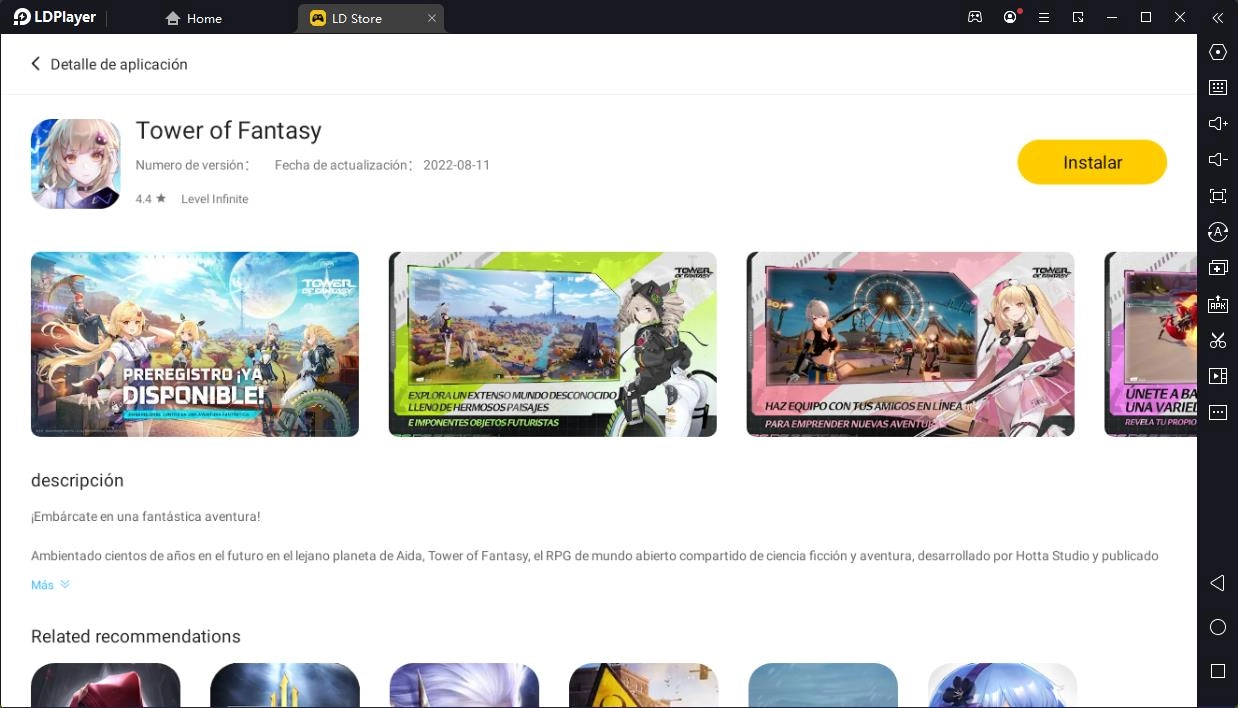Open the operation recorder (A) icon

(1217, 232)
